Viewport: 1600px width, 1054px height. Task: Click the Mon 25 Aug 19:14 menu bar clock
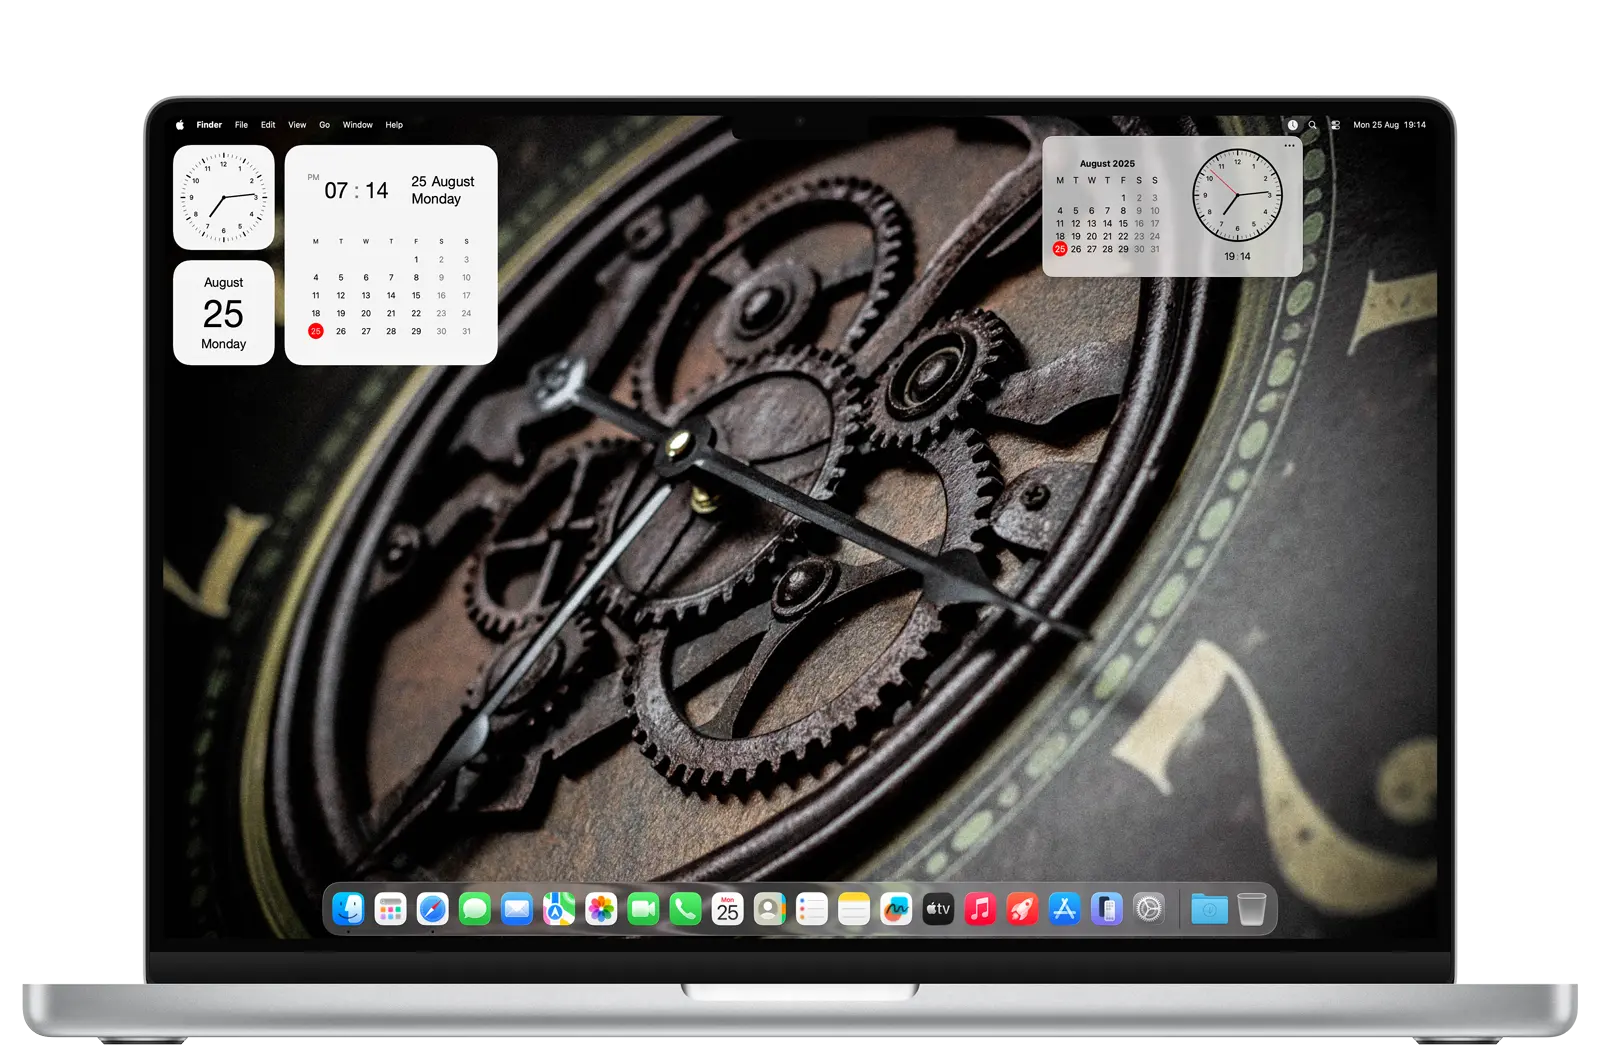point(1389,125)
